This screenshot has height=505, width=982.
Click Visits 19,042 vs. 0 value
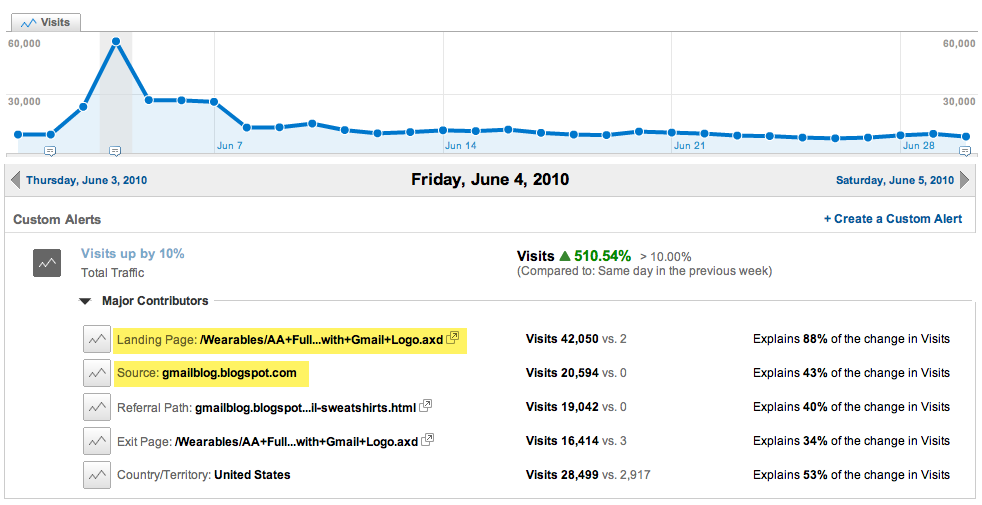tap(576, 407)
